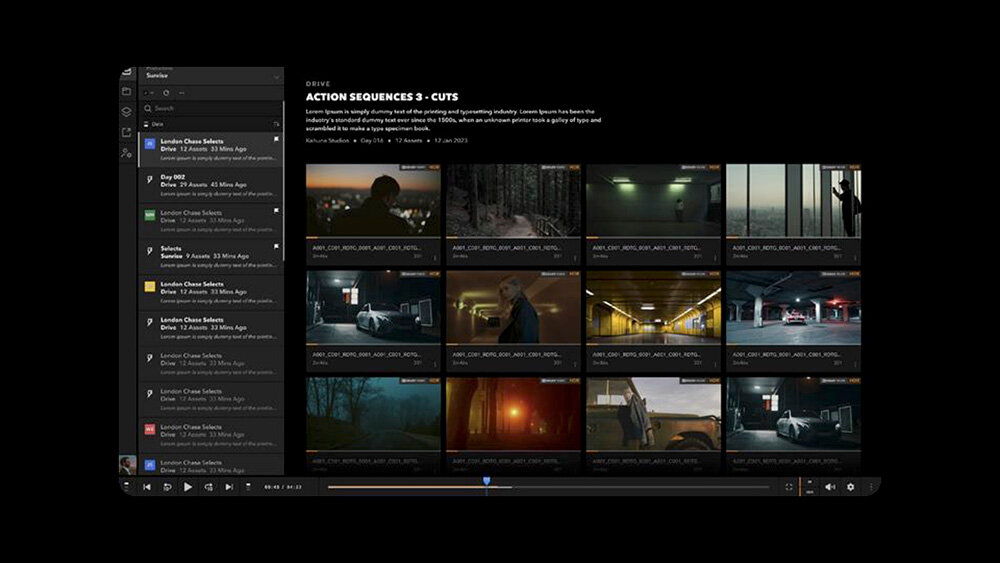
Task: Click the three-dot more button above search
Action: [181, 92]
